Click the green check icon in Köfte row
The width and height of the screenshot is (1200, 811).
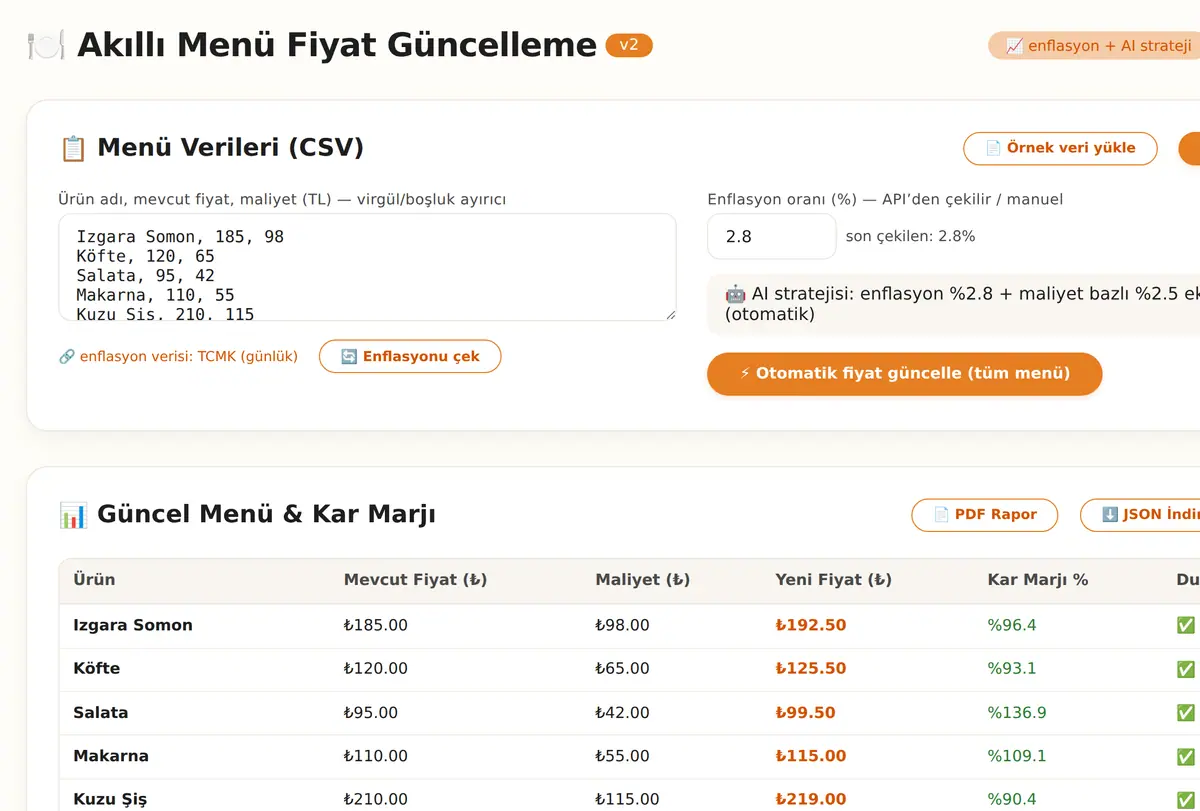pos(1186,668)
